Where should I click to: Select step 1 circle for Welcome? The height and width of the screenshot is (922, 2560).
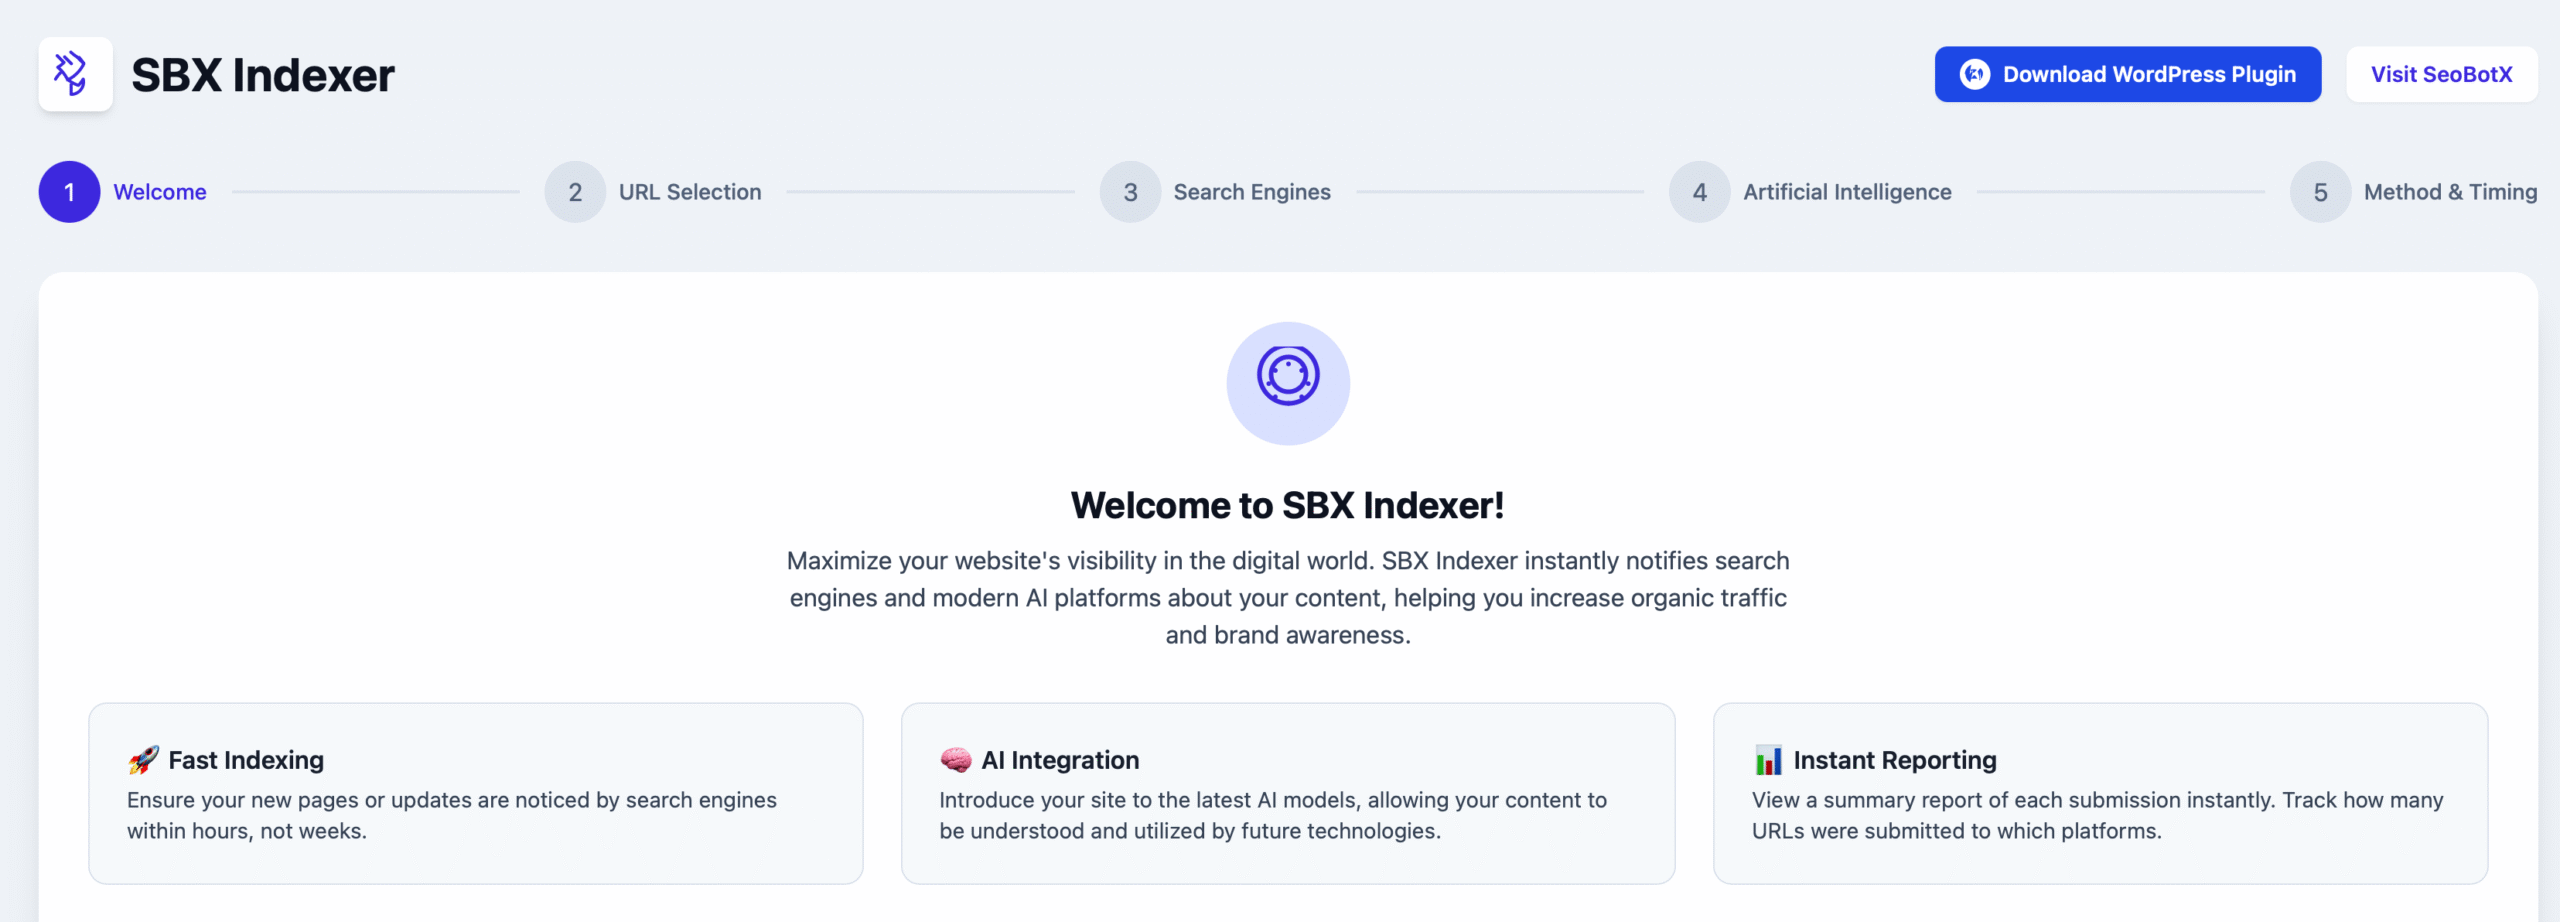[x=69, y=192]
